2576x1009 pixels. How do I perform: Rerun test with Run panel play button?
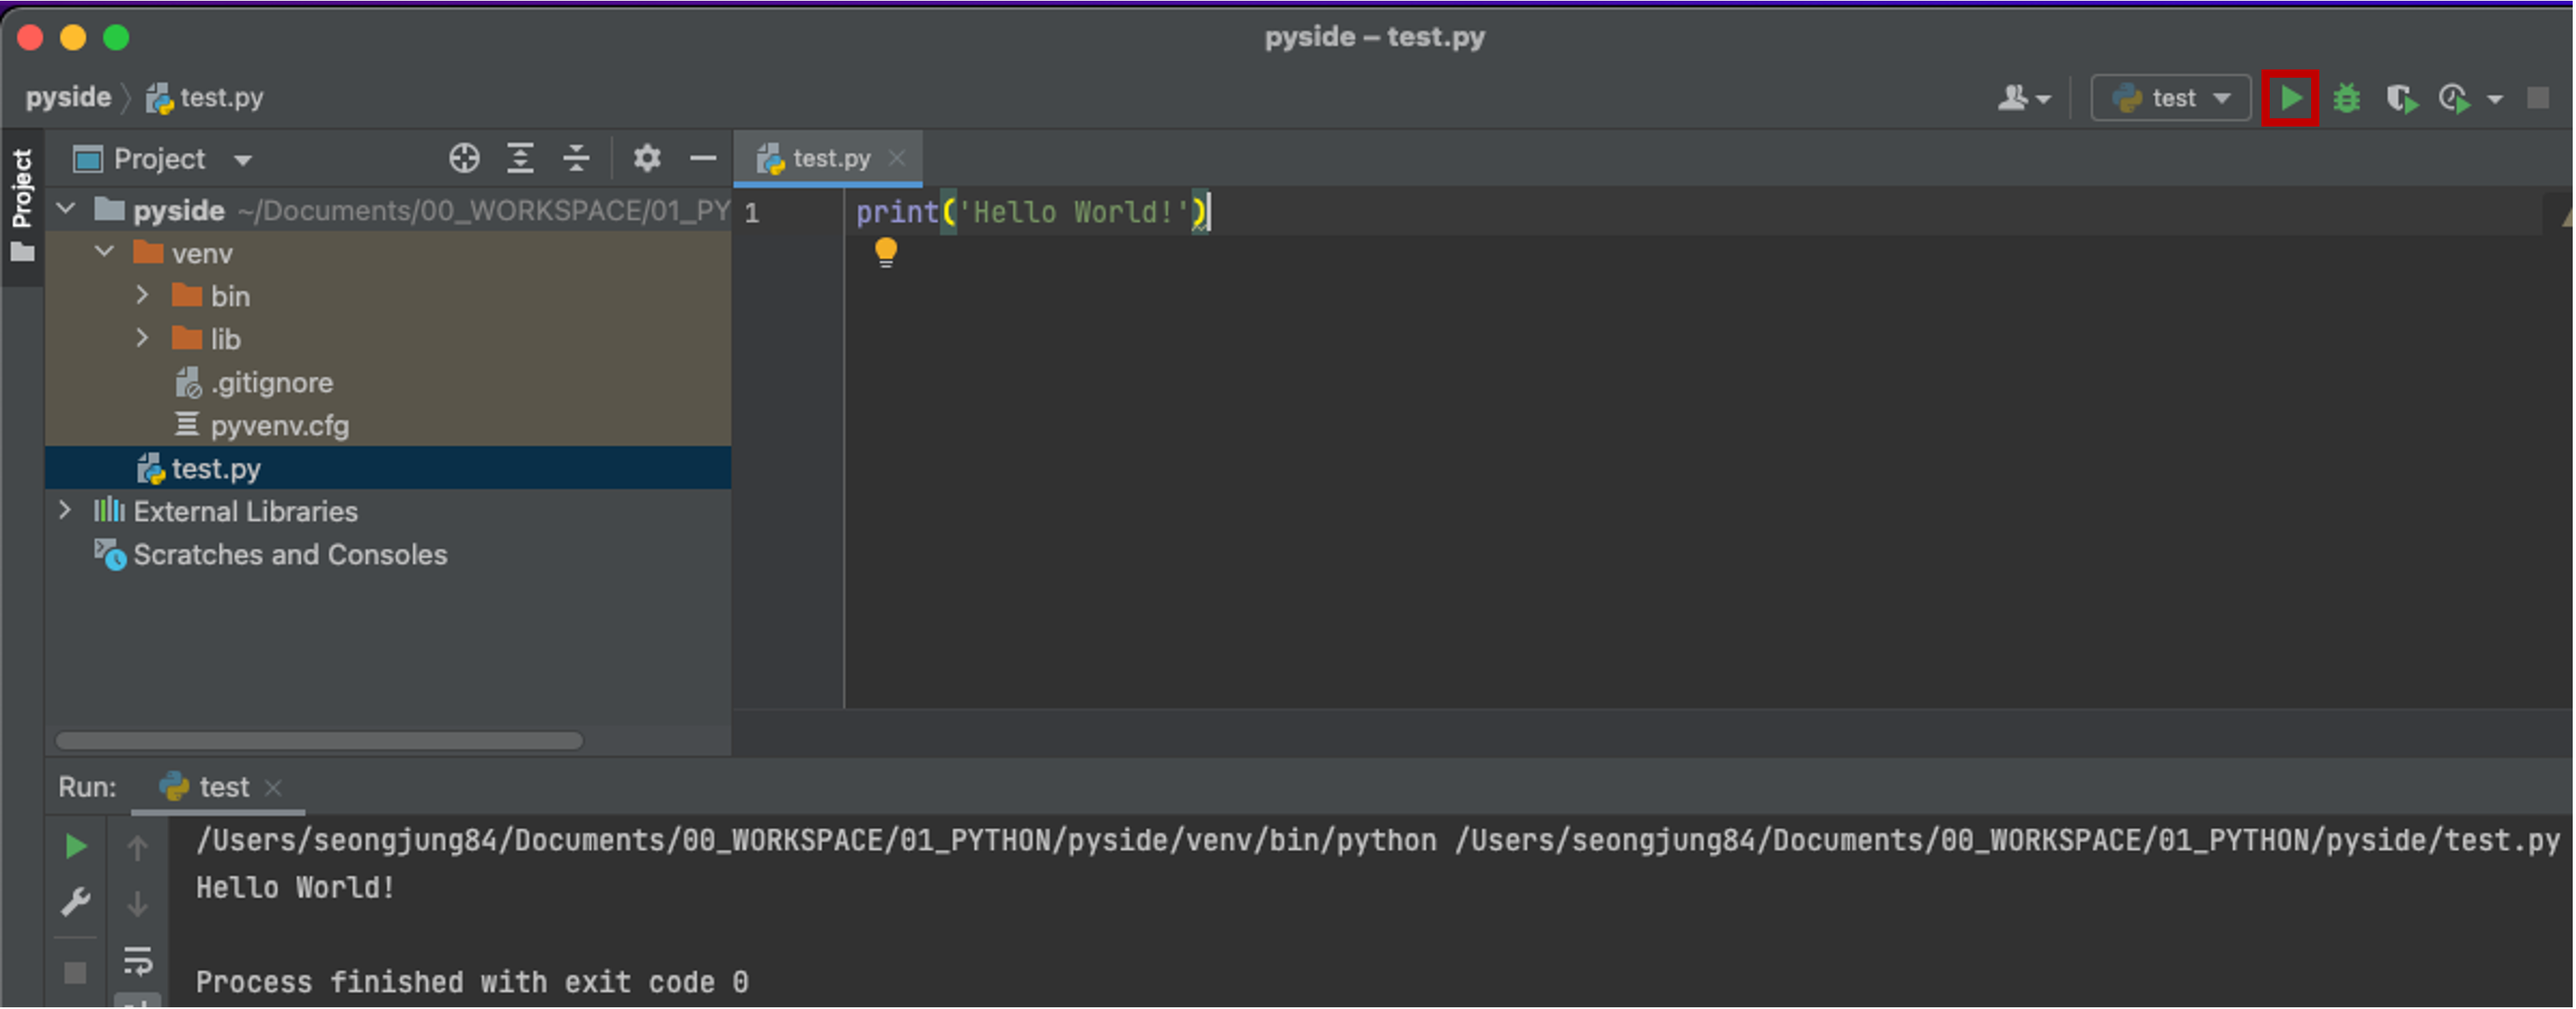pyautogui.click(x=75, y=847)
